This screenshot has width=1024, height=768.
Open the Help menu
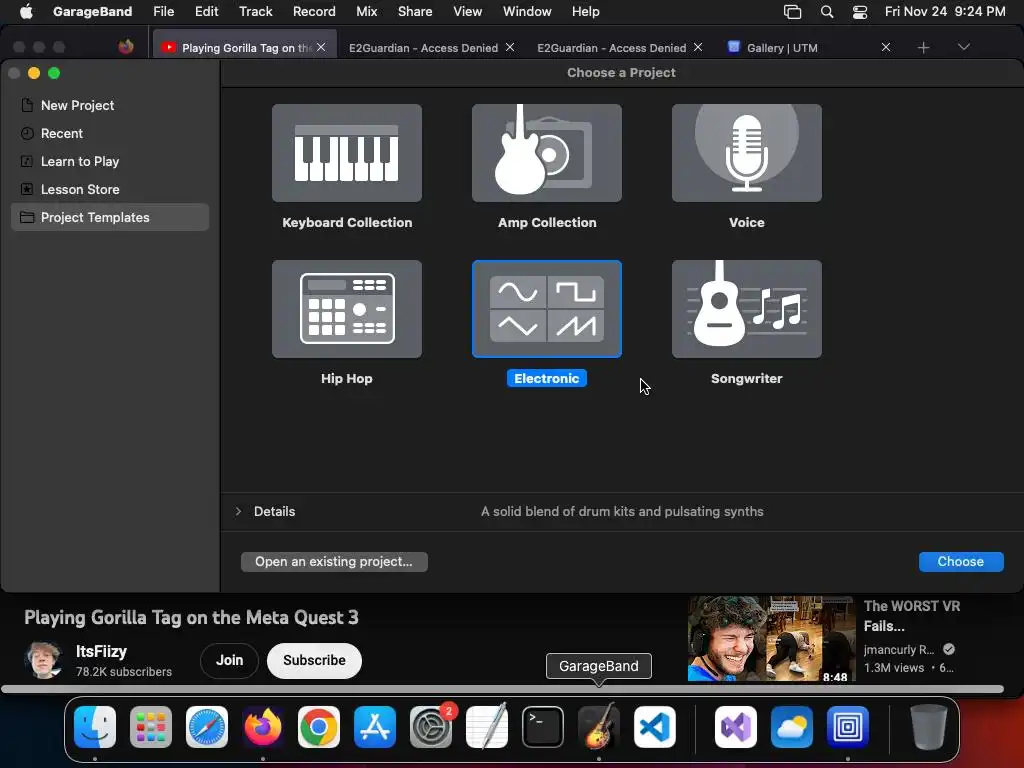click(x=585, y=11)
